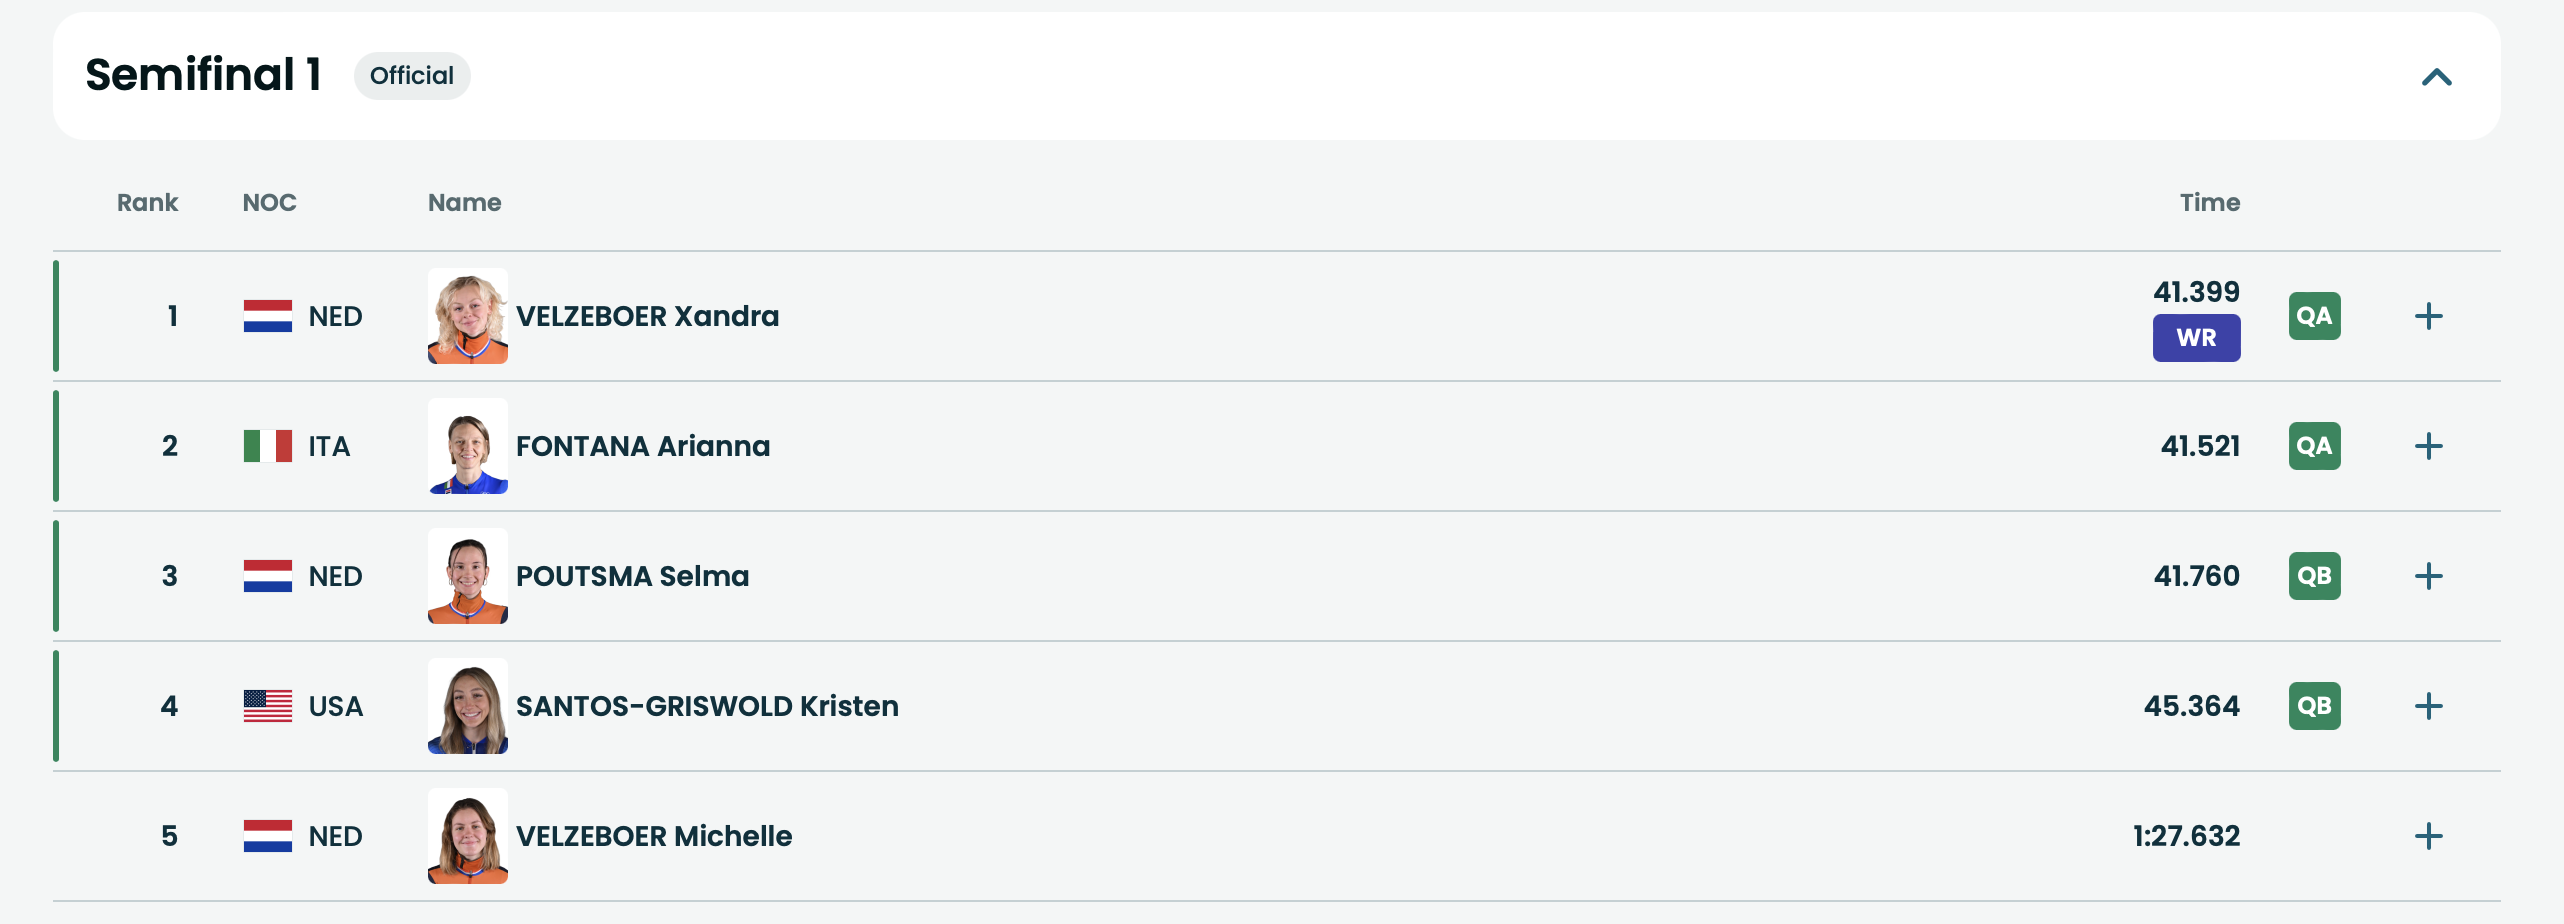
Task: Open VELZEBOER Michelle athlete name link
Action: pyautogui.click(x=654, y=836)
